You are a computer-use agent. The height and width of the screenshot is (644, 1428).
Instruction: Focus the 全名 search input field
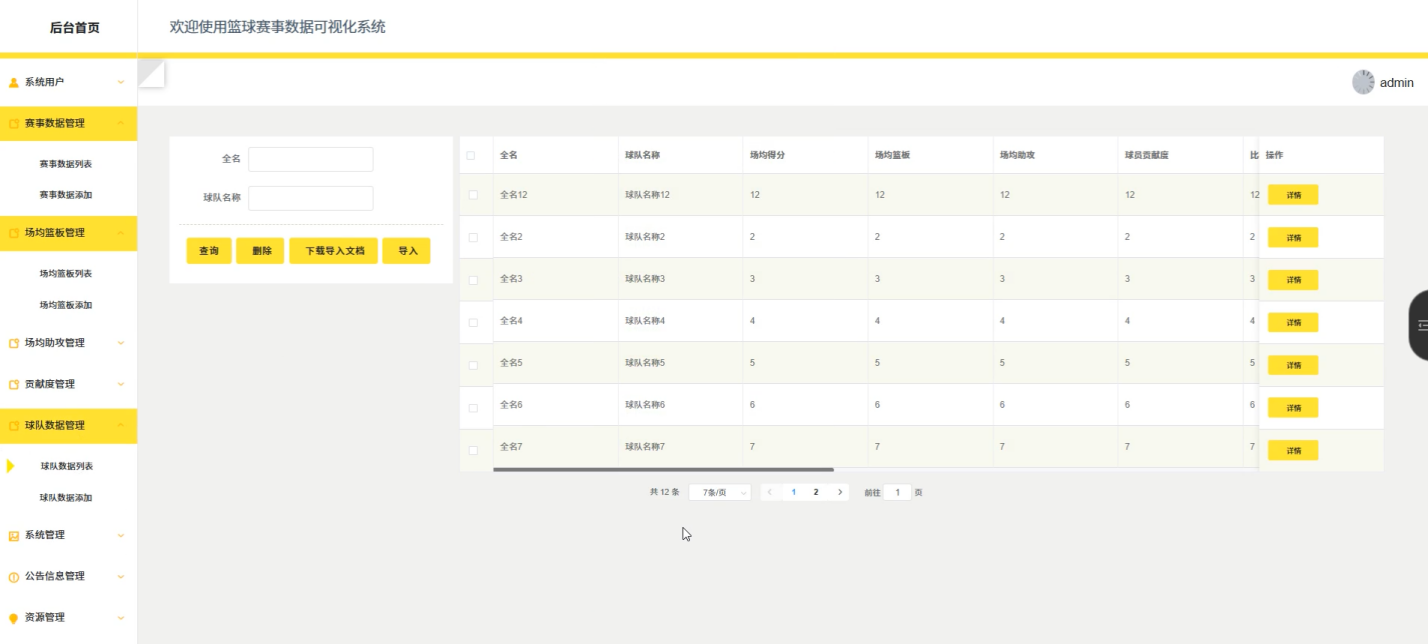[311, 159]
